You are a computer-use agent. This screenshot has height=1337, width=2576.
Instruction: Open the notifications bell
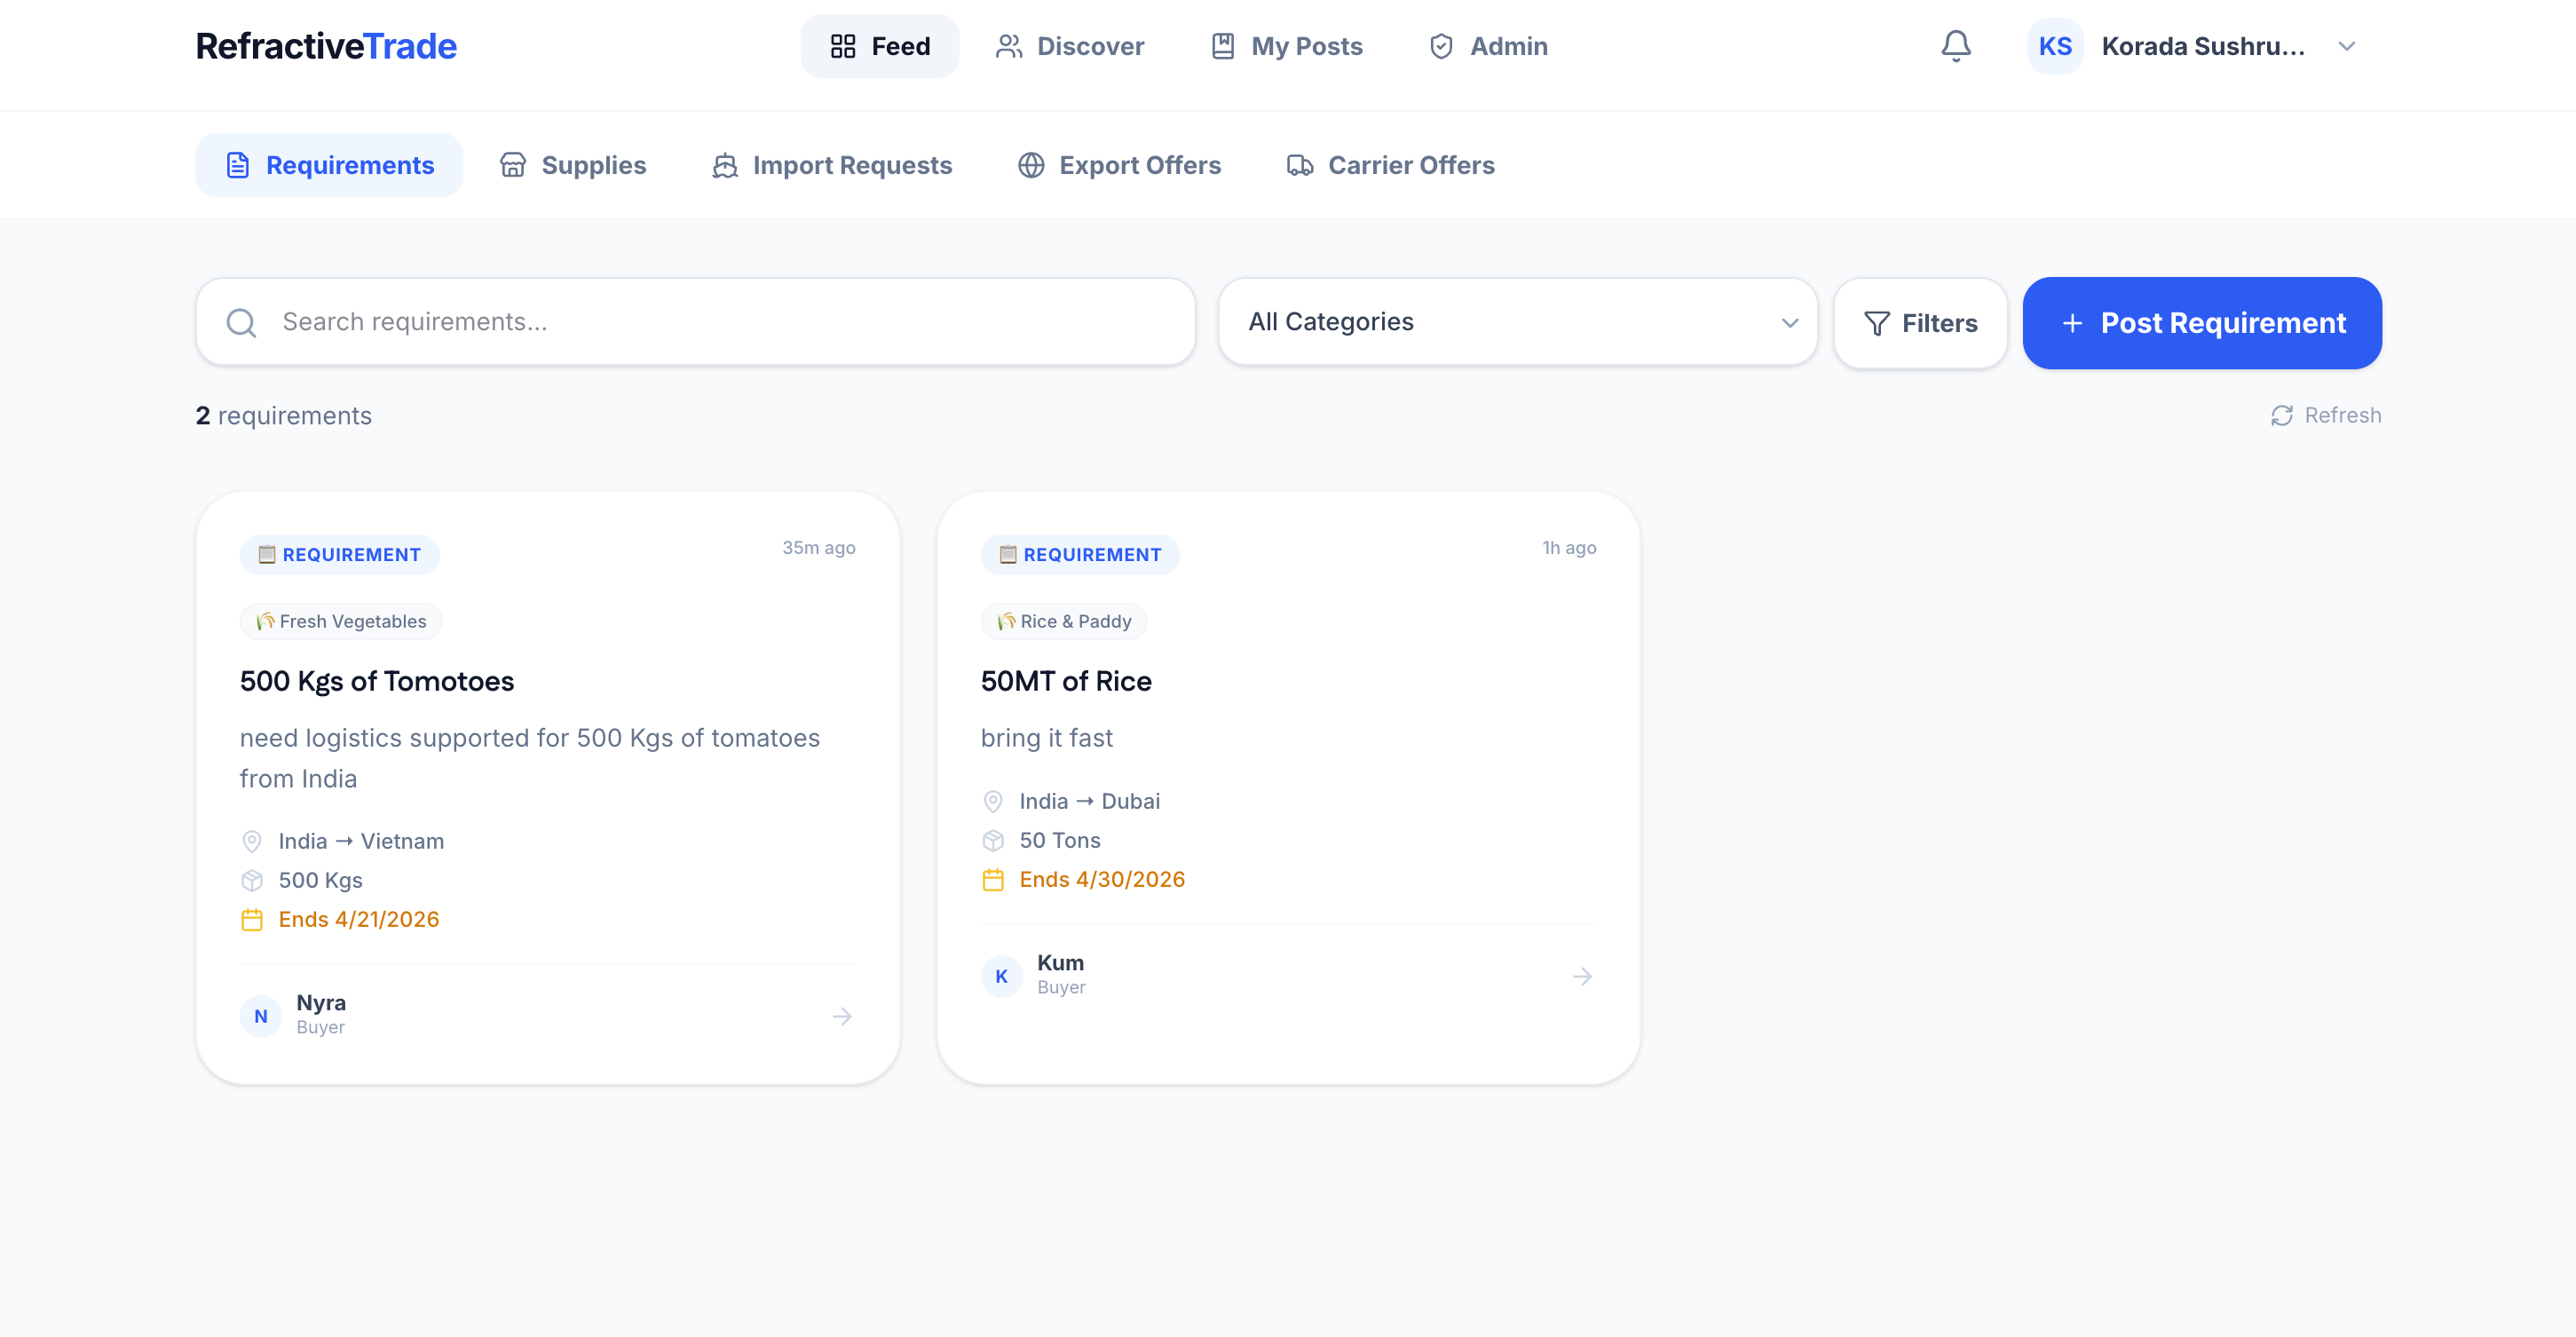pyautogui.click(x=1955, y=46)
